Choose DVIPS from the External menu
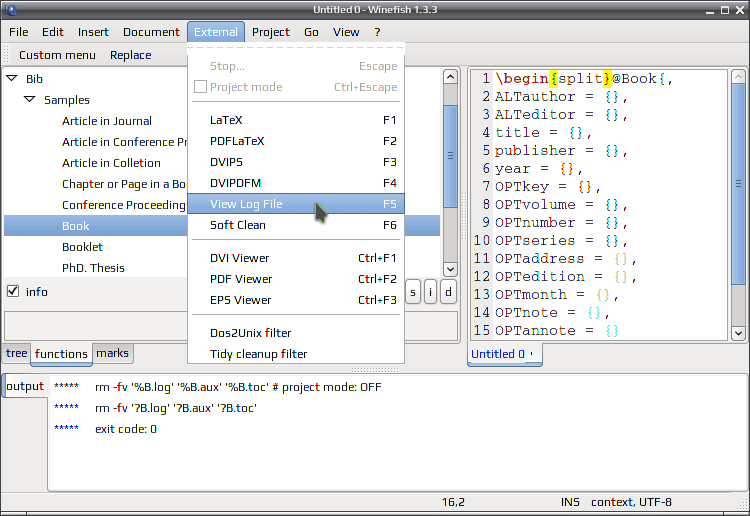The image size is (750, 516). [296, 162]
